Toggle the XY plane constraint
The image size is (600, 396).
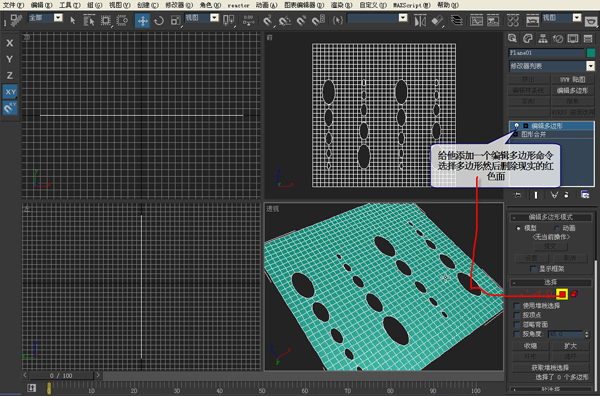click(10, 92)
